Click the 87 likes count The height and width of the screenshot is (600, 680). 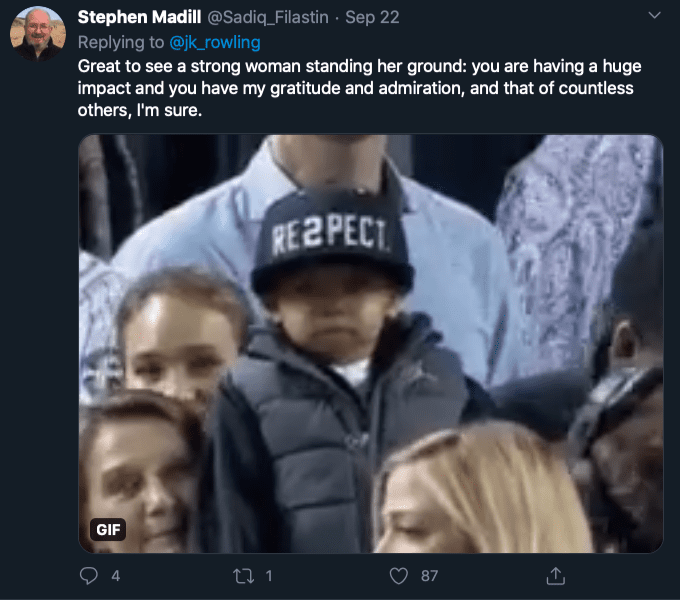(x=430, y=576)
